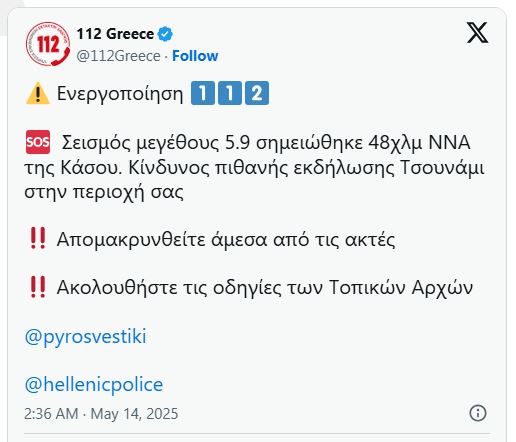Click the blue verified badge
Viewport: 516px width, 442px height.
click(165, 34)
